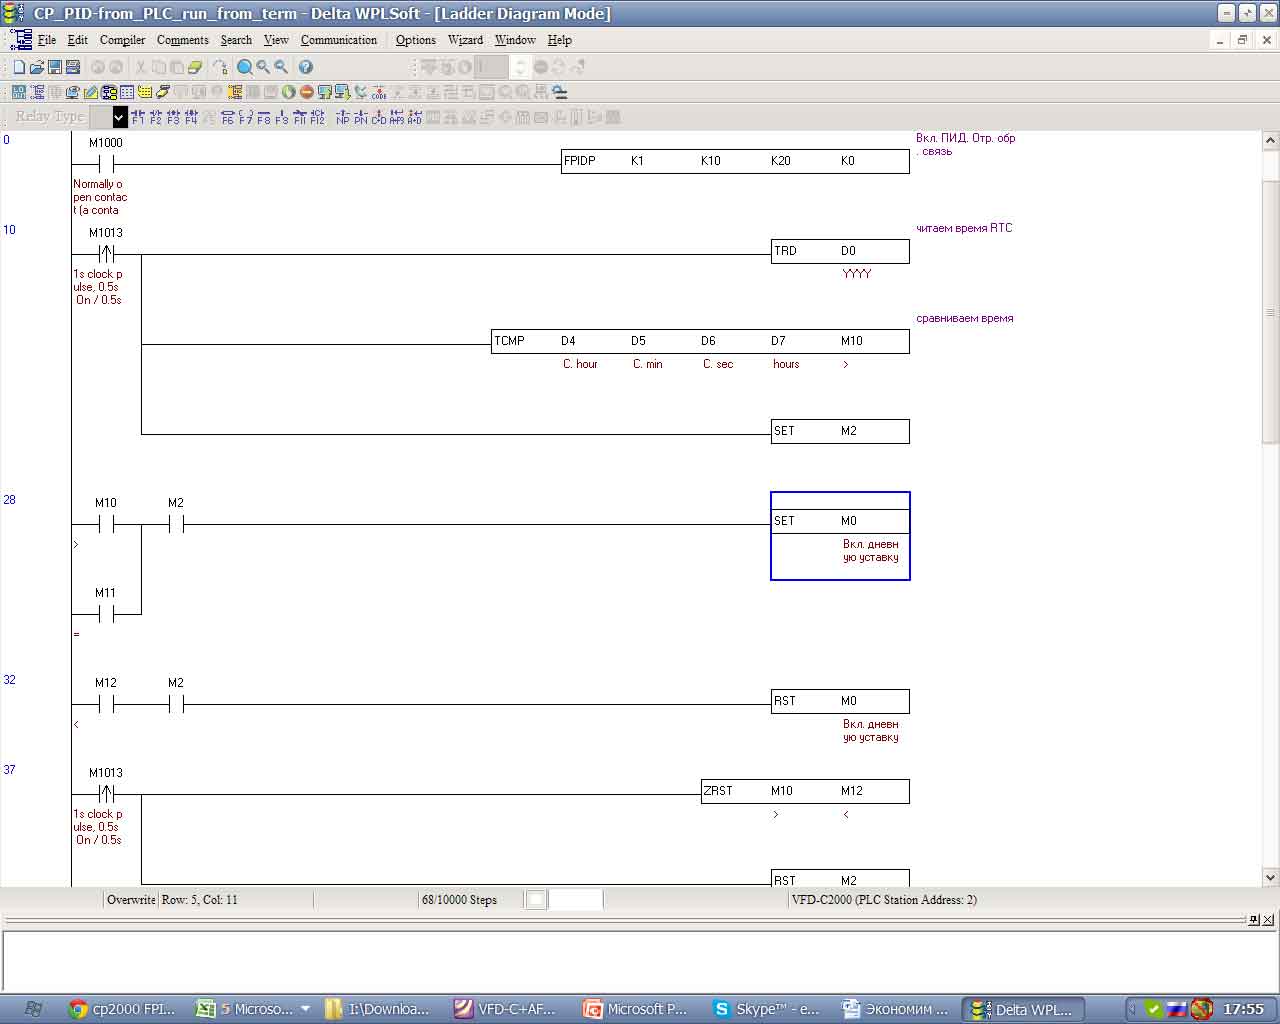The width and height of the screenshot is (1280, 1024).
Task: Open the Compiler menu
Action: [122, 40]
